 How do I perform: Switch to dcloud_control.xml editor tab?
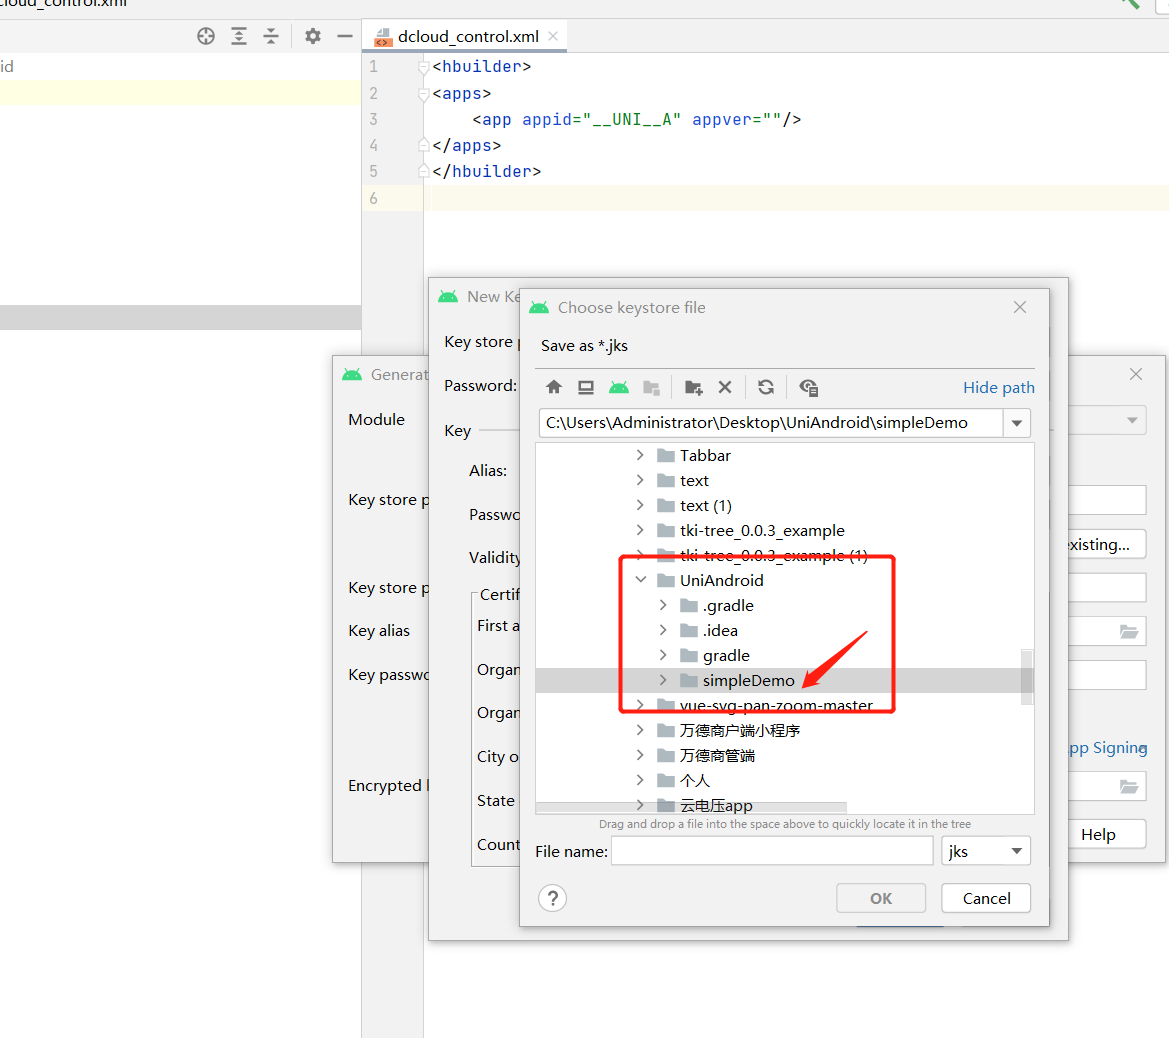(467, 36)
